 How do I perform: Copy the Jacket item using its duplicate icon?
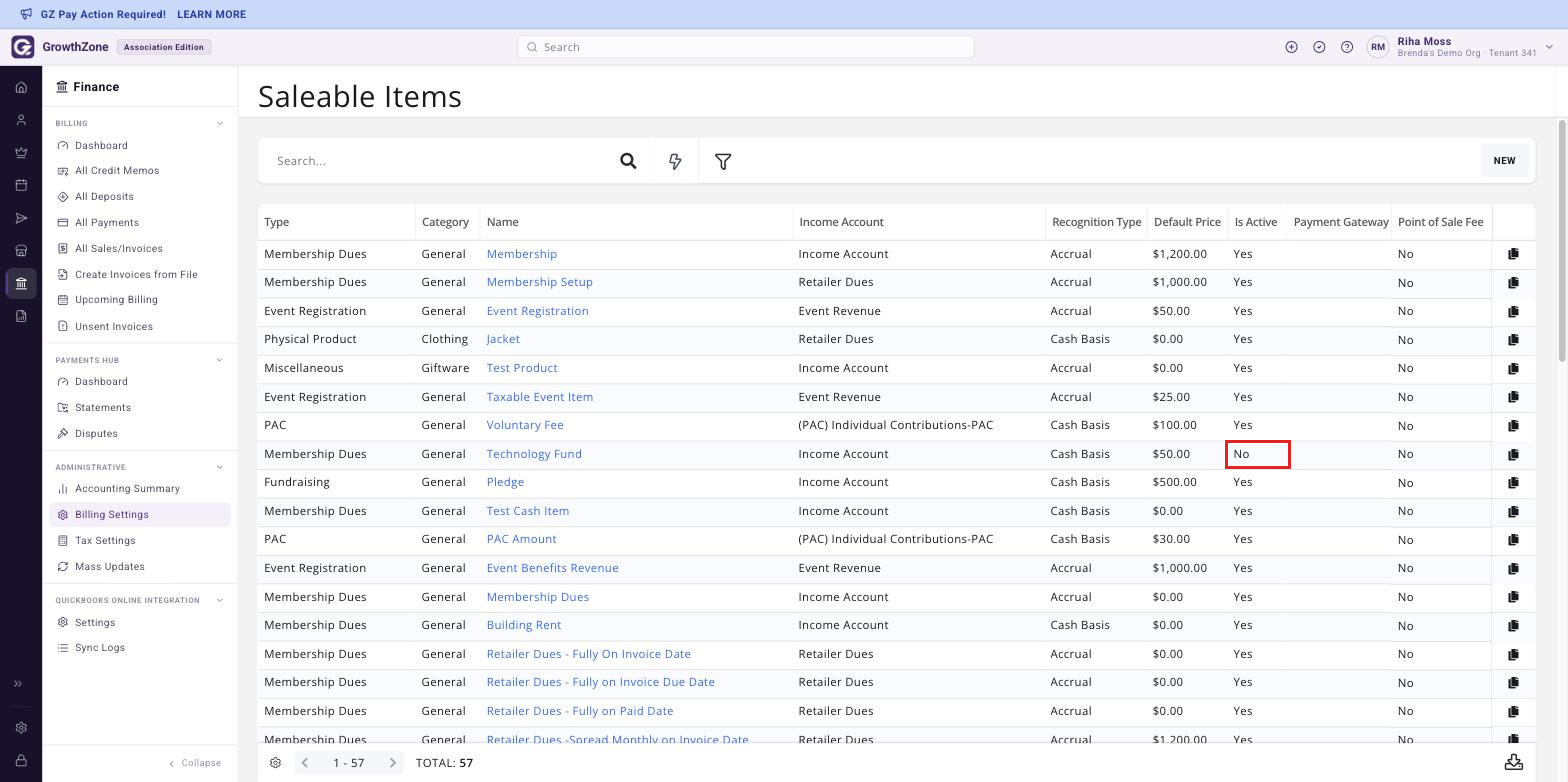(x=1513, y=340)
